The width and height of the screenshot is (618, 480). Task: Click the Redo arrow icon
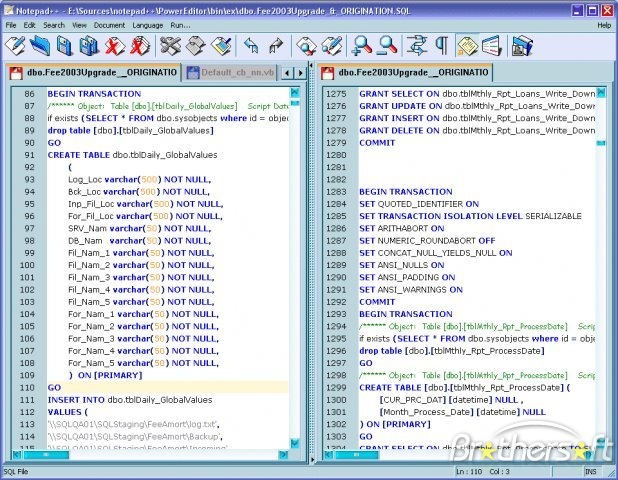(x=276, y=46)
